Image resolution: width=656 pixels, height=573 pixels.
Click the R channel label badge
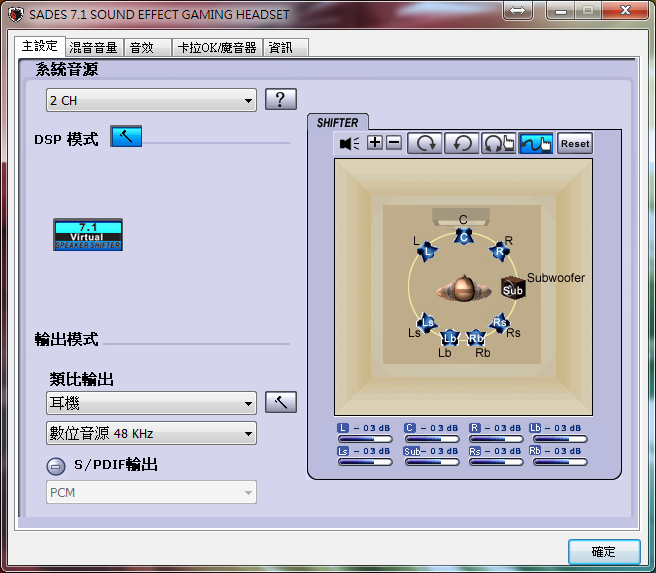click(x=475, y=428)
